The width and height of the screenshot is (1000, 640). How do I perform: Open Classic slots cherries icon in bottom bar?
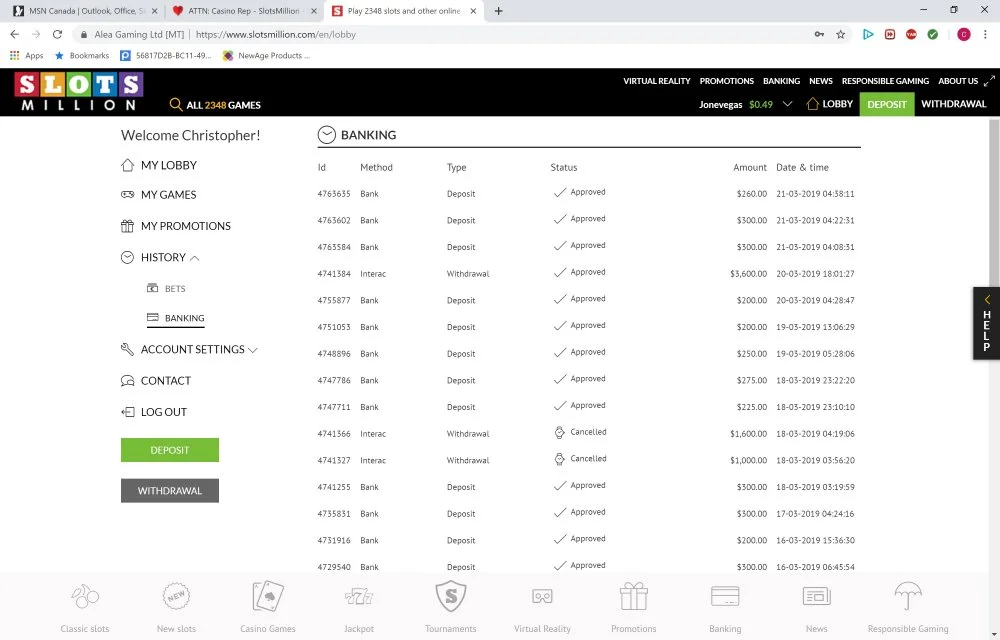coord(85,597)
